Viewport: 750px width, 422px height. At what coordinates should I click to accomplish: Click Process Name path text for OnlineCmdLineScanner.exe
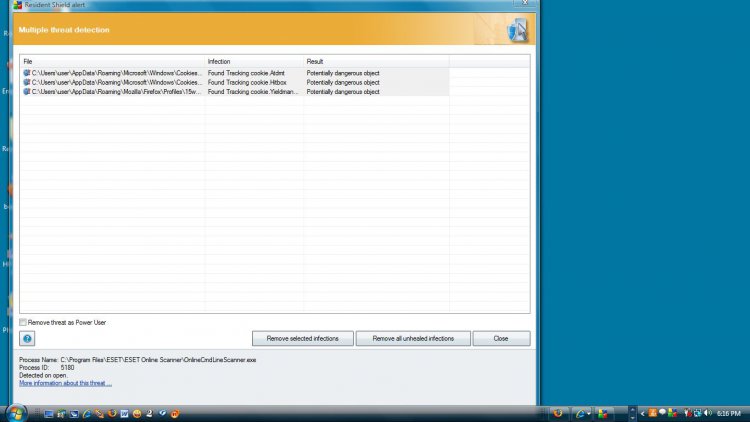tap(158, 360)
